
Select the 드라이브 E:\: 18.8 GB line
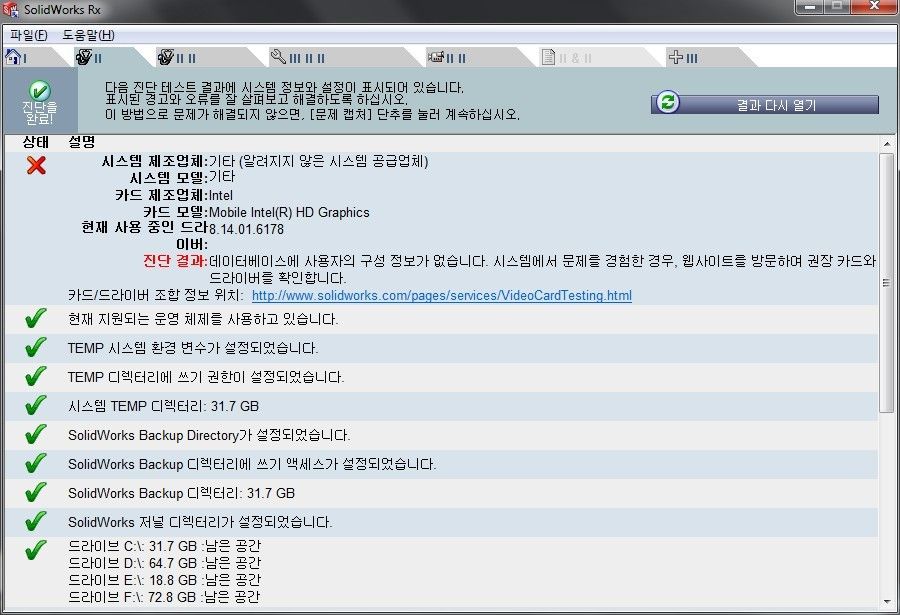164,580
